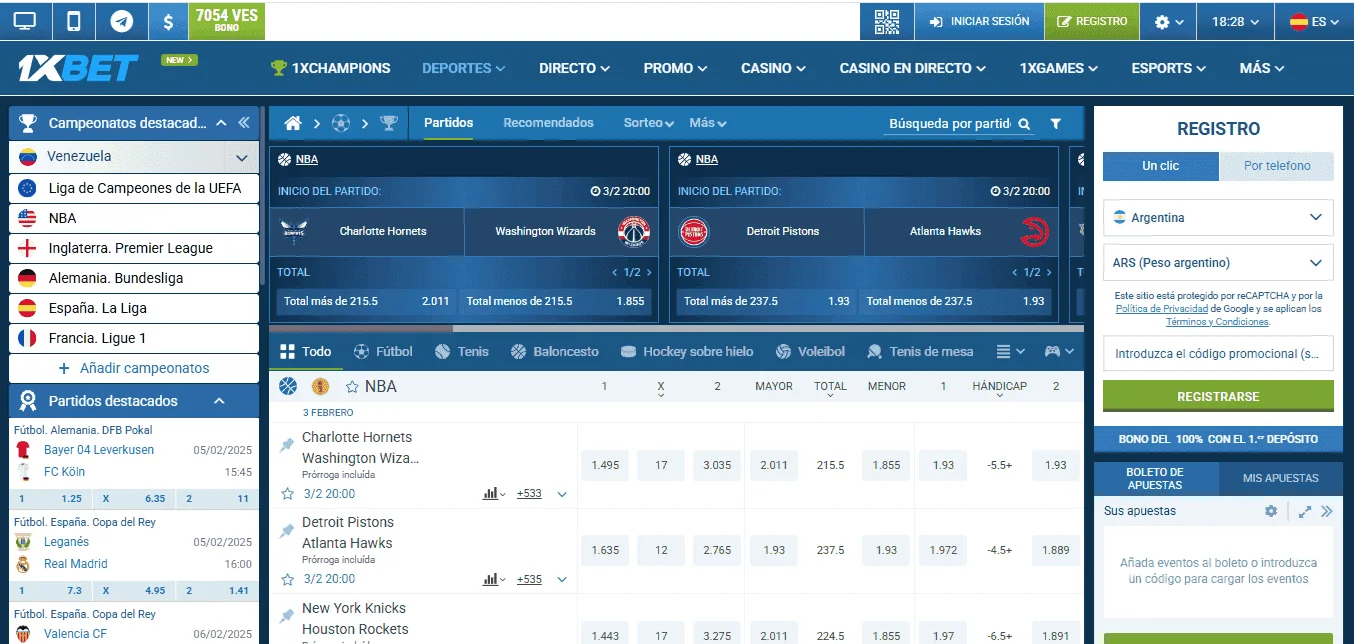Open the 18:28 time dropdown
1354x644 pixels.
[1235, 21]
